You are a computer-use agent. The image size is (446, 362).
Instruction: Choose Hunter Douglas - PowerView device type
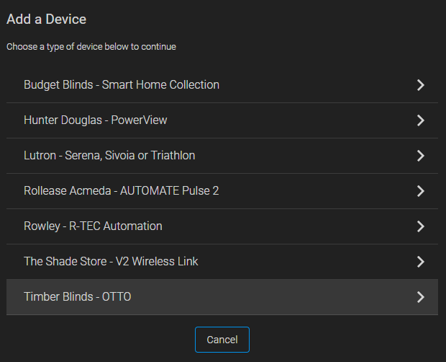[222, 120]
